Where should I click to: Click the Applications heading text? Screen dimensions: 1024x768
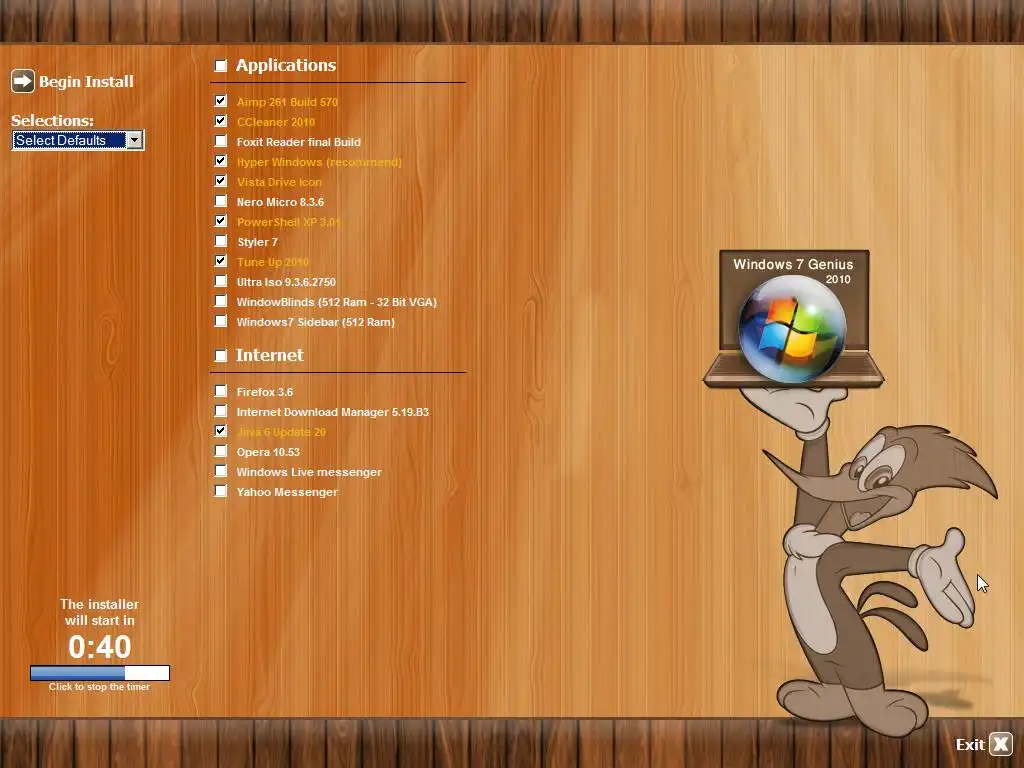coord(286,65)
